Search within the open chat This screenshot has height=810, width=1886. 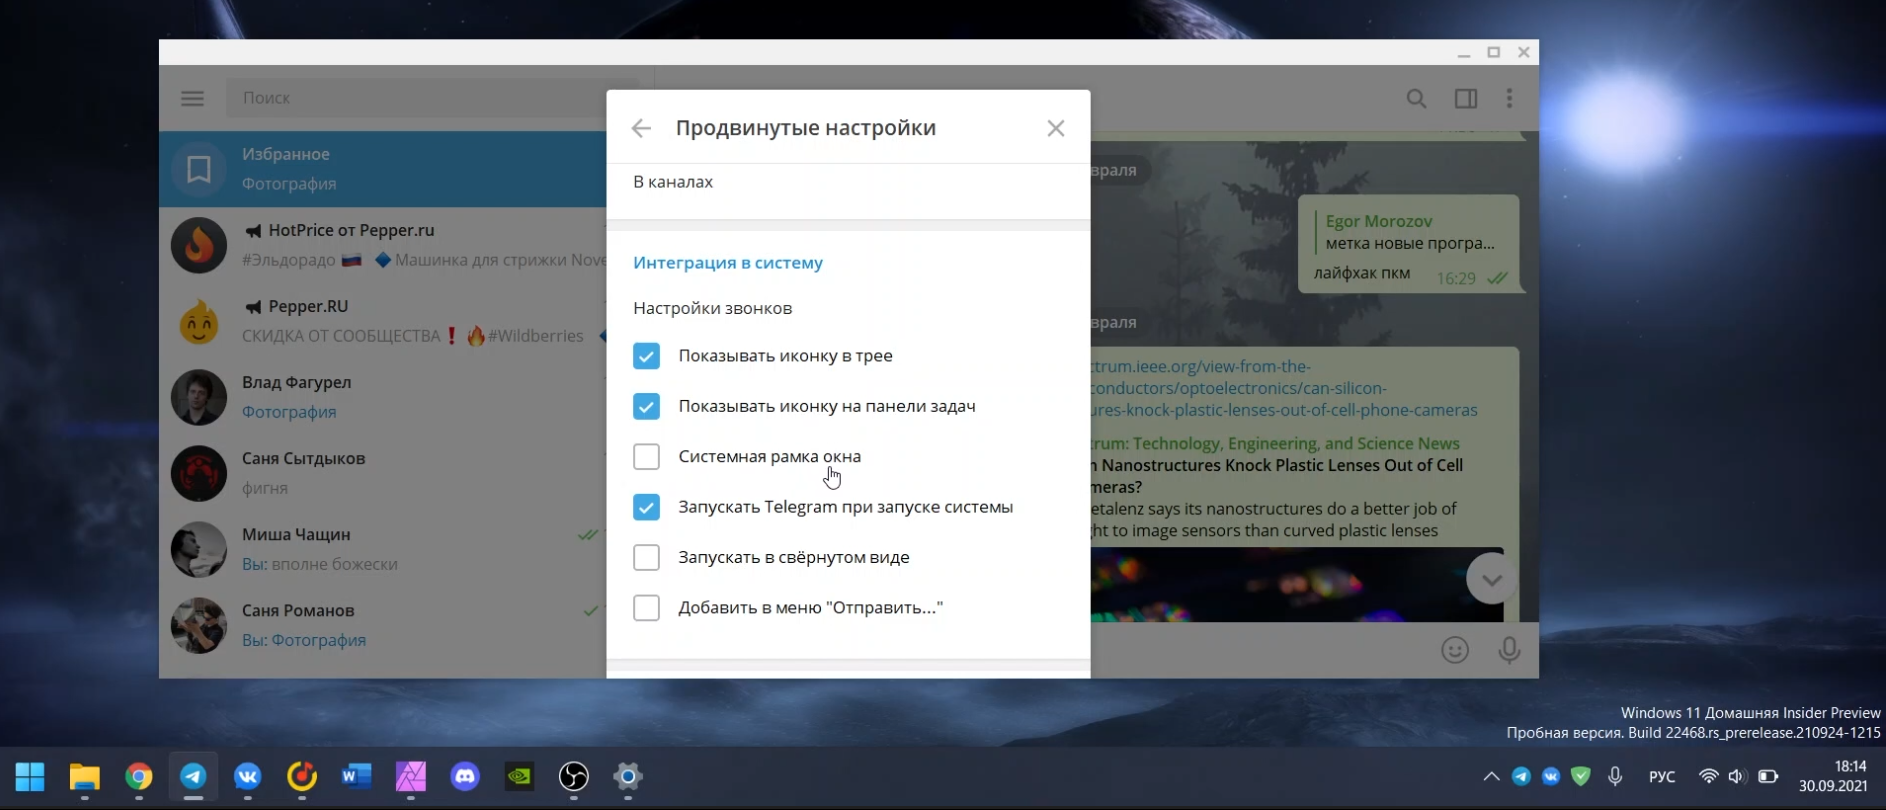[x=1416, y=98]
